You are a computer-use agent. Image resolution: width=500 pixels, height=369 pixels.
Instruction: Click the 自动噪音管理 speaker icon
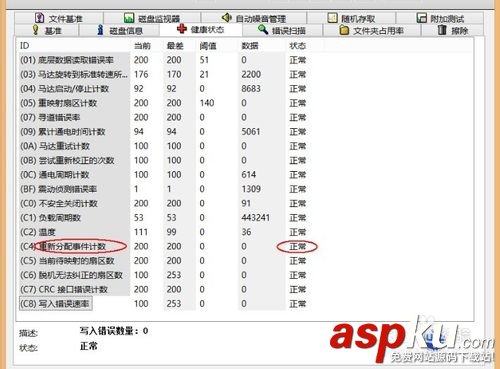pos(227,17)
